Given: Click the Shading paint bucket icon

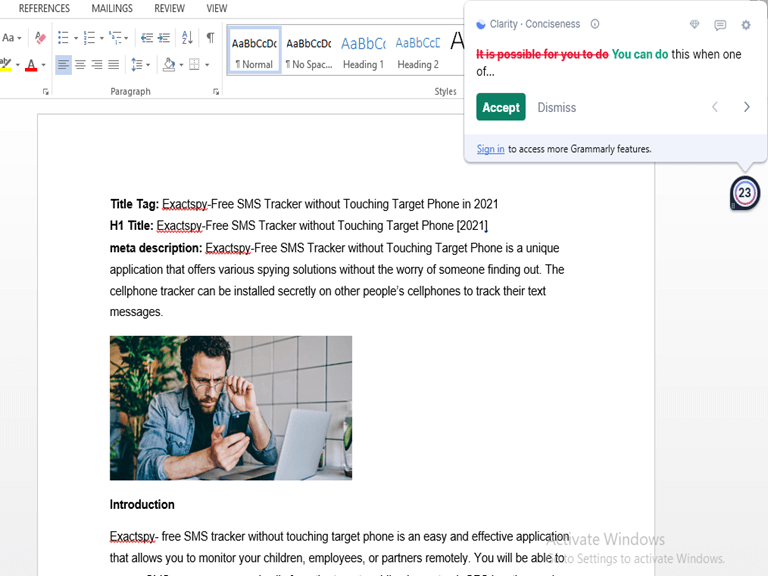Looking at the screenshot, I should (x=169, y=64).
